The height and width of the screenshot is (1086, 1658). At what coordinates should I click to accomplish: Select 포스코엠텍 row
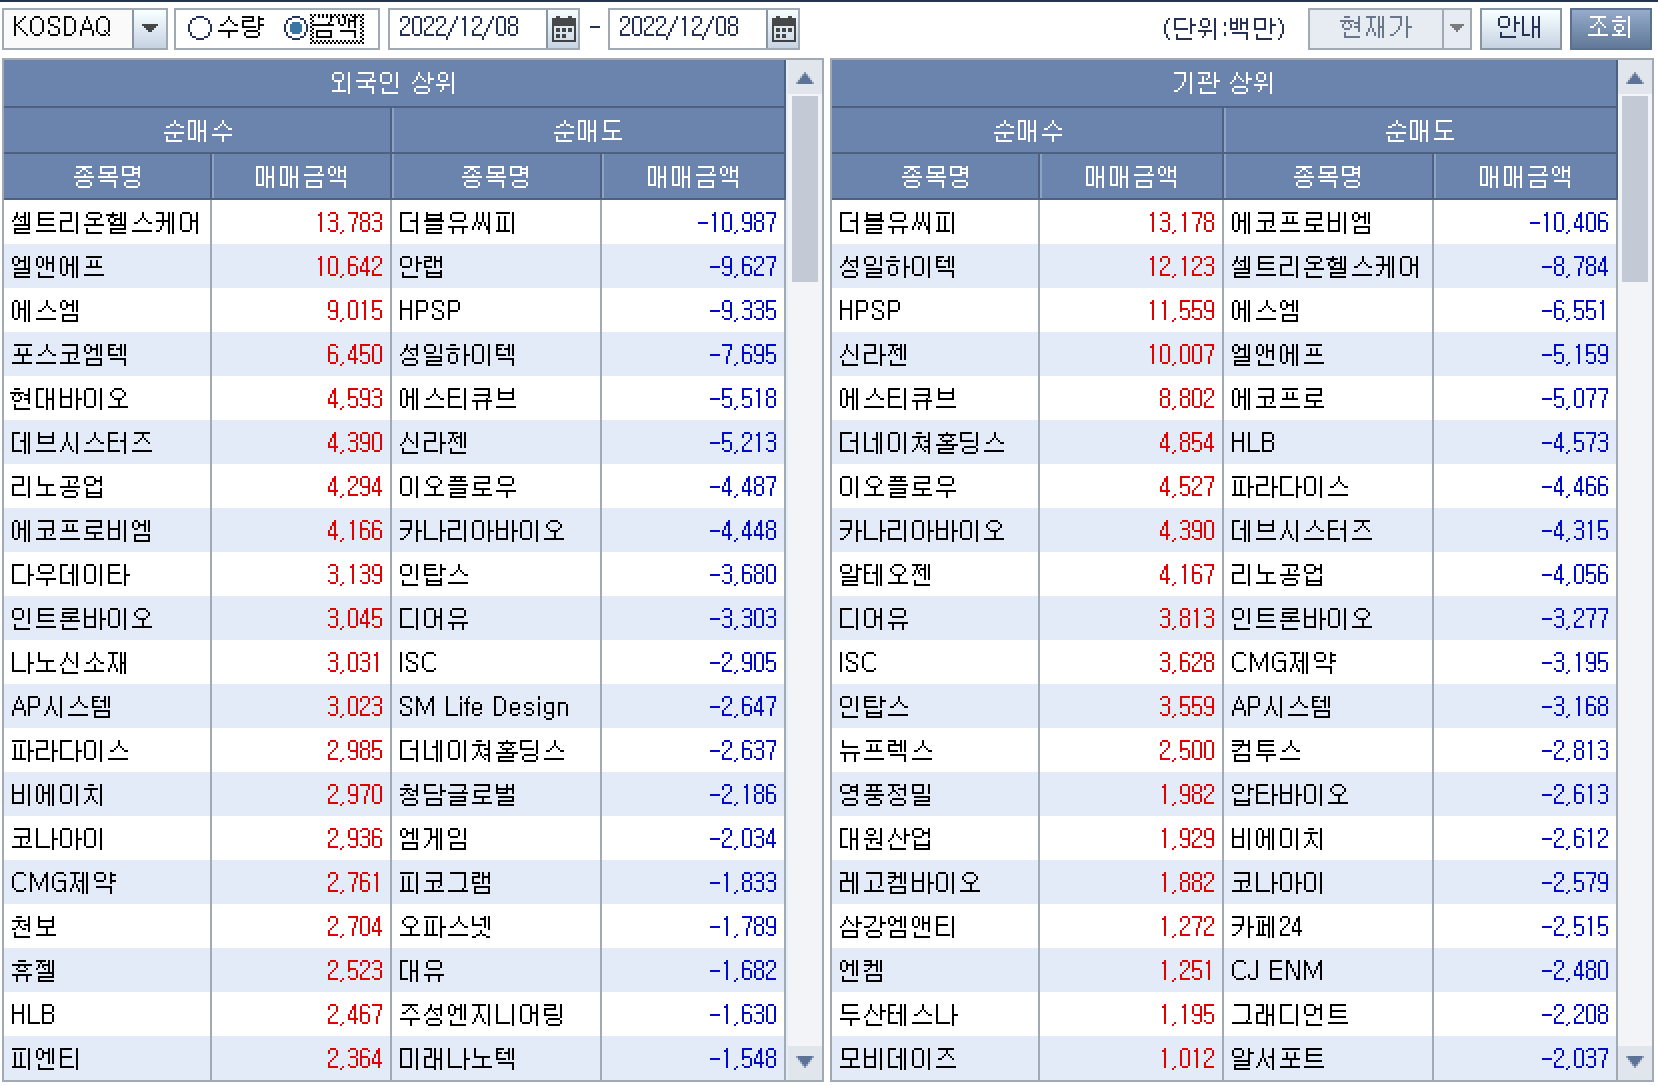tap(107, 355)
